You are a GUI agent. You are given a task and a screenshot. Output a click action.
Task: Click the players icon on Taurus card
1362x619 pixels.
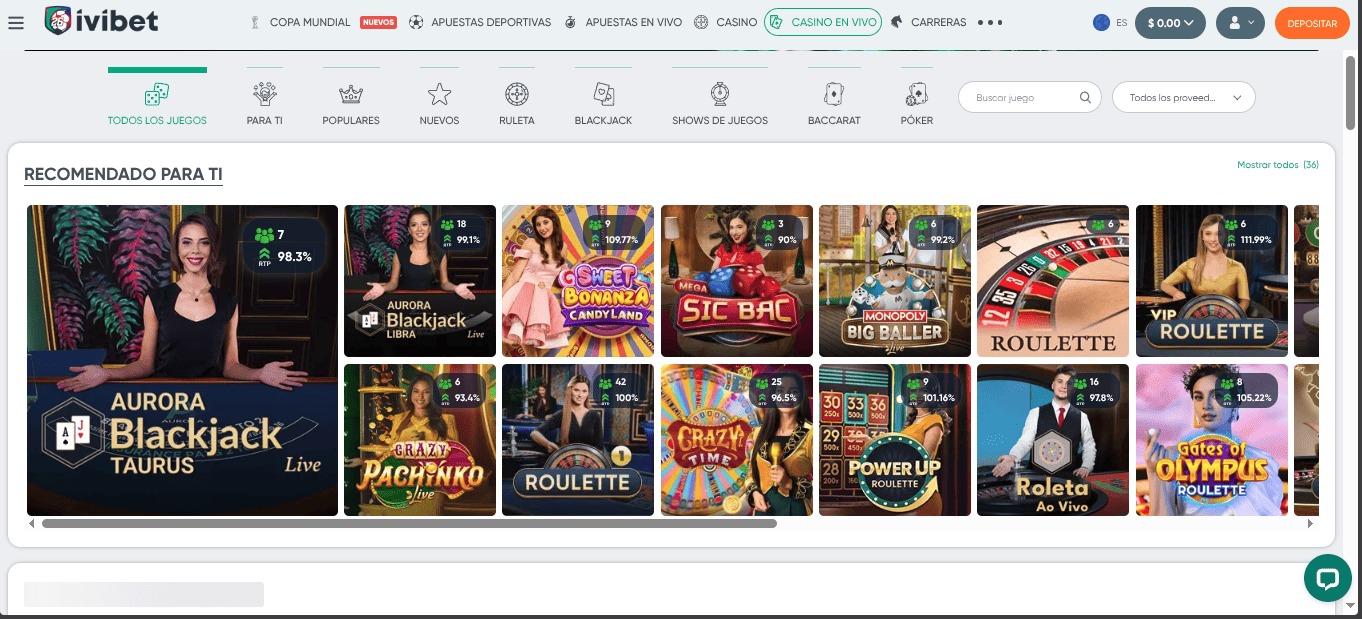pos(264,236)
